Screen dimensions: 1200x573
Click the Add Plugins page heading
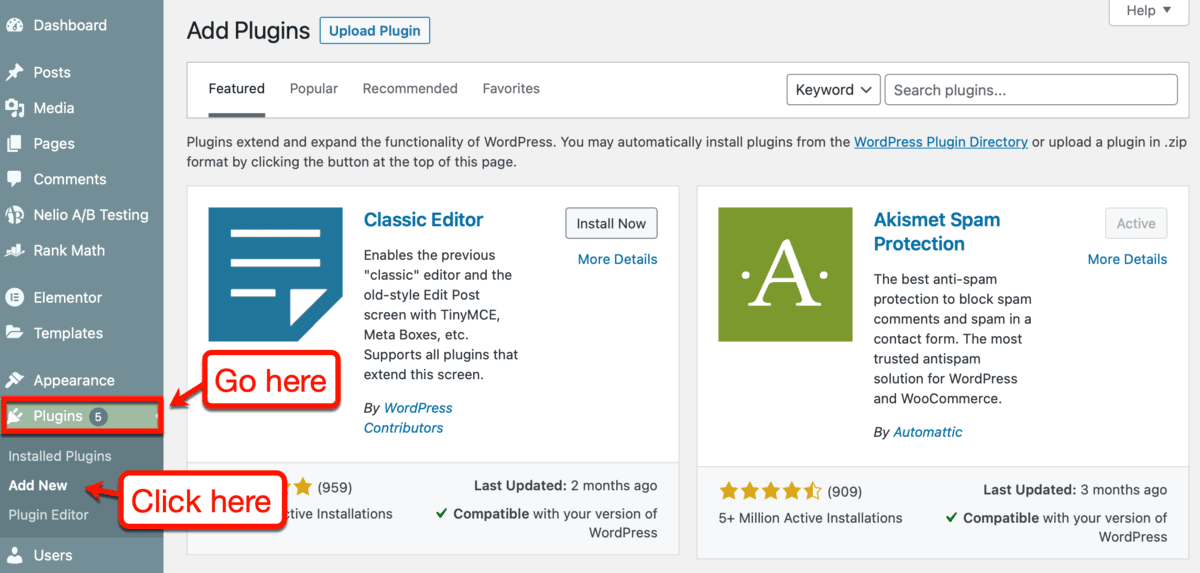[x=248, y=31]
